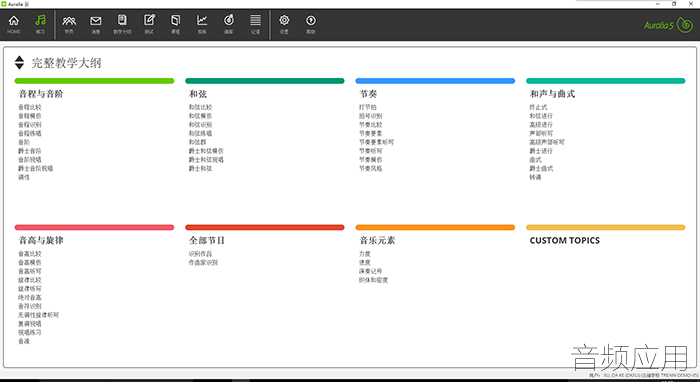Open the 旋律比较 topic
Screen dimensions: 700x382
[x=29, y=280]
